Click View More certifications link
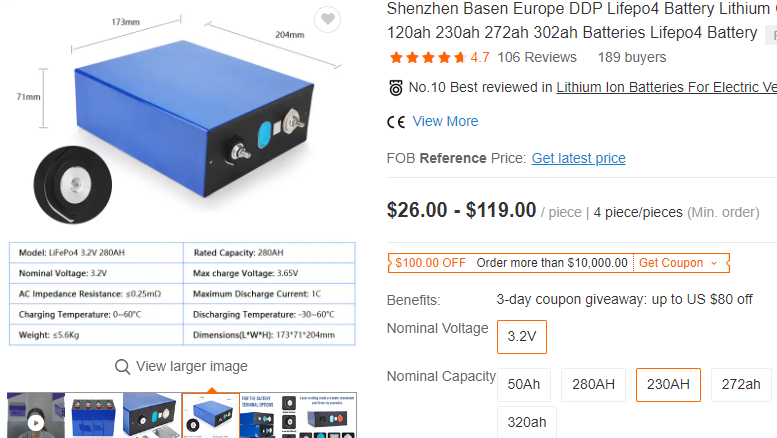The width and height of the screenshot is (777, 438). click(445, 121)
